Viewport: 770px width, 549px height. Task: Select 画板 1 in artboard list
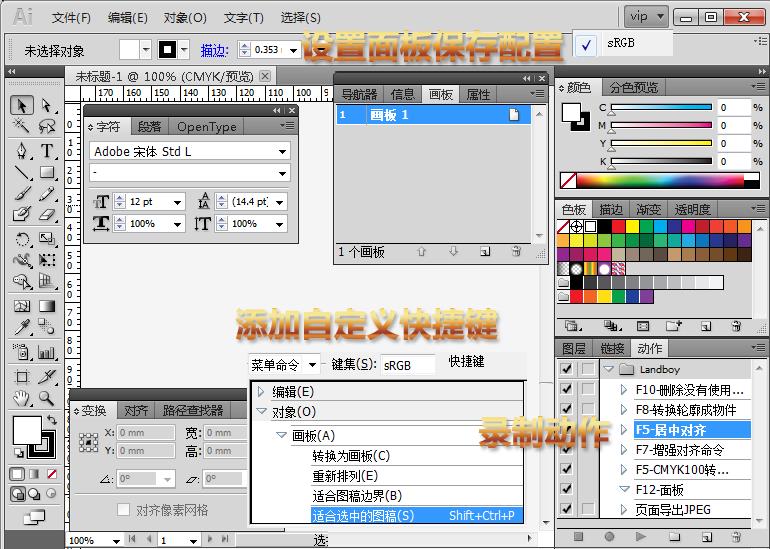tap(433, 115)
